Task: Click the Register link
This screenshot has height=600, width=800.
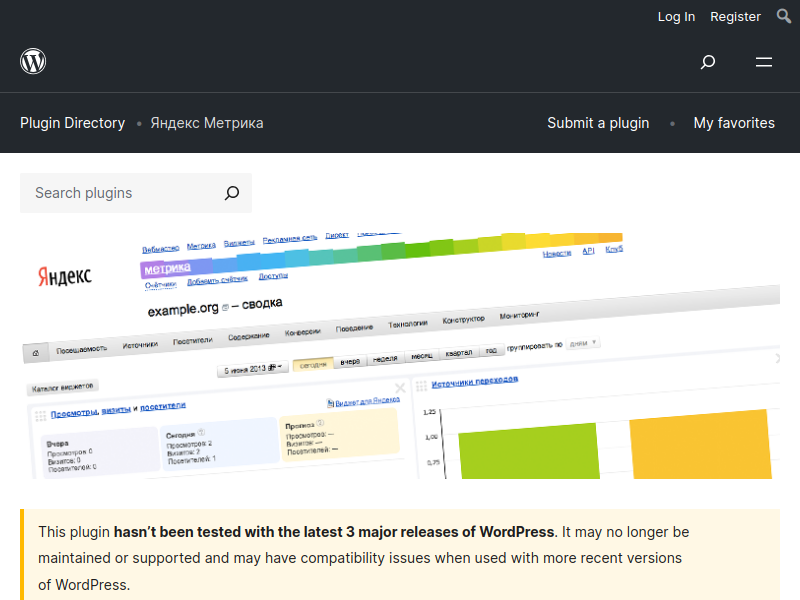Action: coord(735,17)
